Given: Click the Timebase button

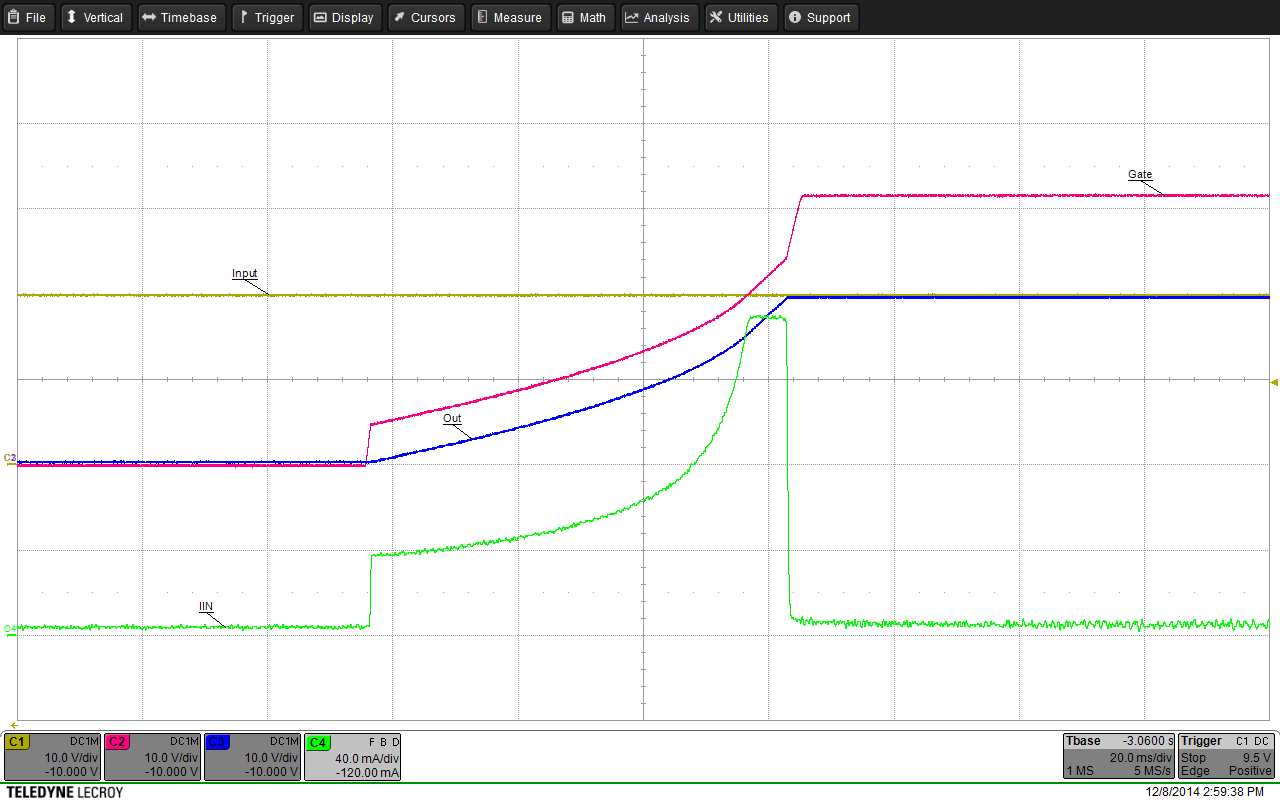Looking at the screenshot, I should click(181, 17).
